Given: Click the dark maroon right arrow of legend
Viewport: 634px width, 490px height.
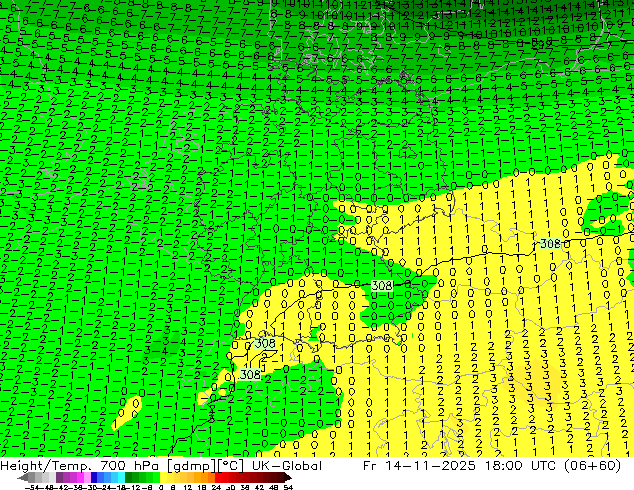Looking at the screenshot, I should coord(287,478).
